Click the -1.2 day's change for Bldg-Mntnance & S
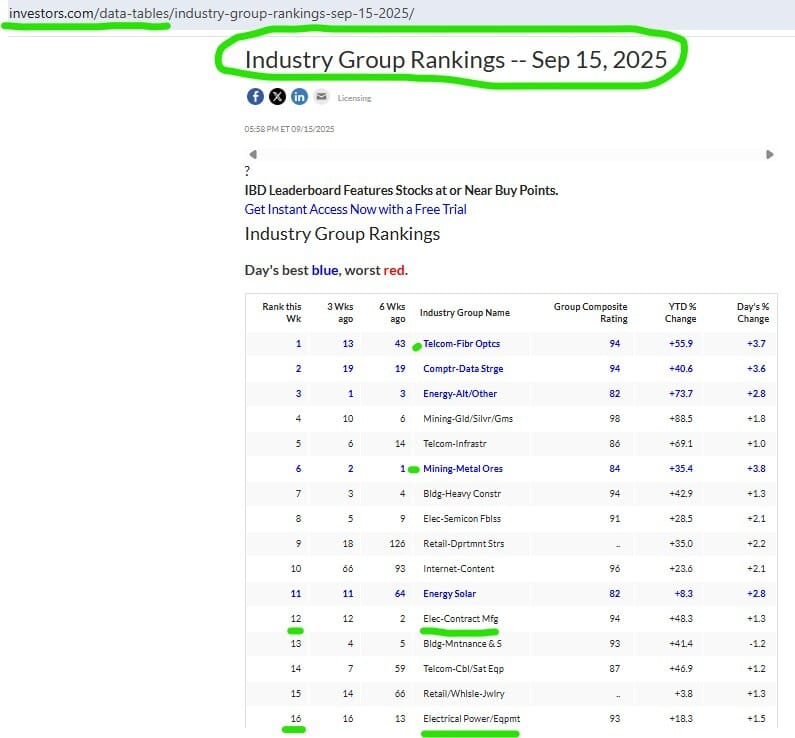 point(757,644)
